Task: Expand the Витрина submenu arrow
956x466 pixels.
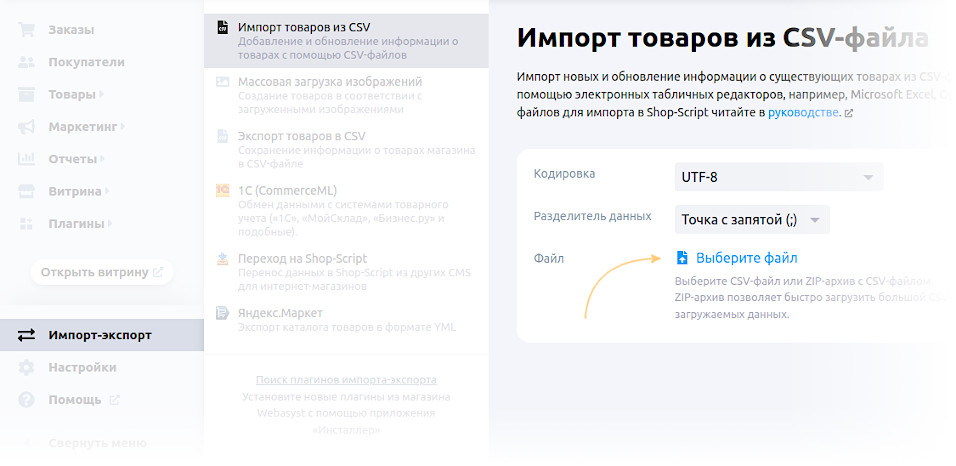Action: tap(107, 192)
